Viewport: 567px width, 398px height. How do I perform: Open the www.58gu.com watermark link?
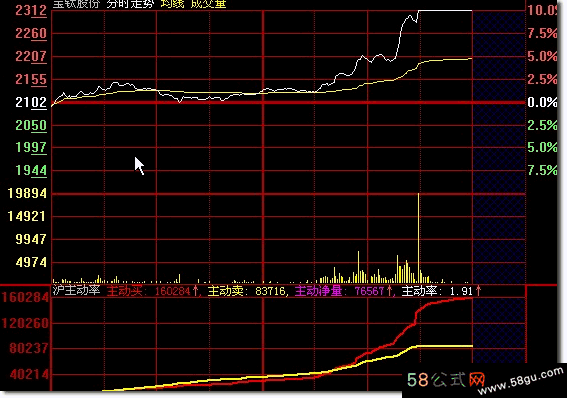[x=521, y=381]
